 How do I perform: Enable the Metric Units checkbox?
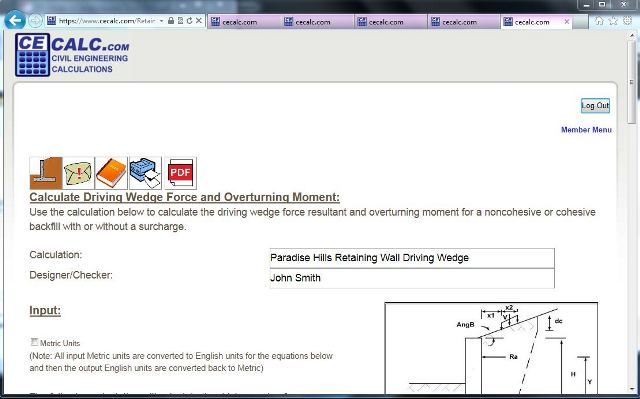click(34, 342)
